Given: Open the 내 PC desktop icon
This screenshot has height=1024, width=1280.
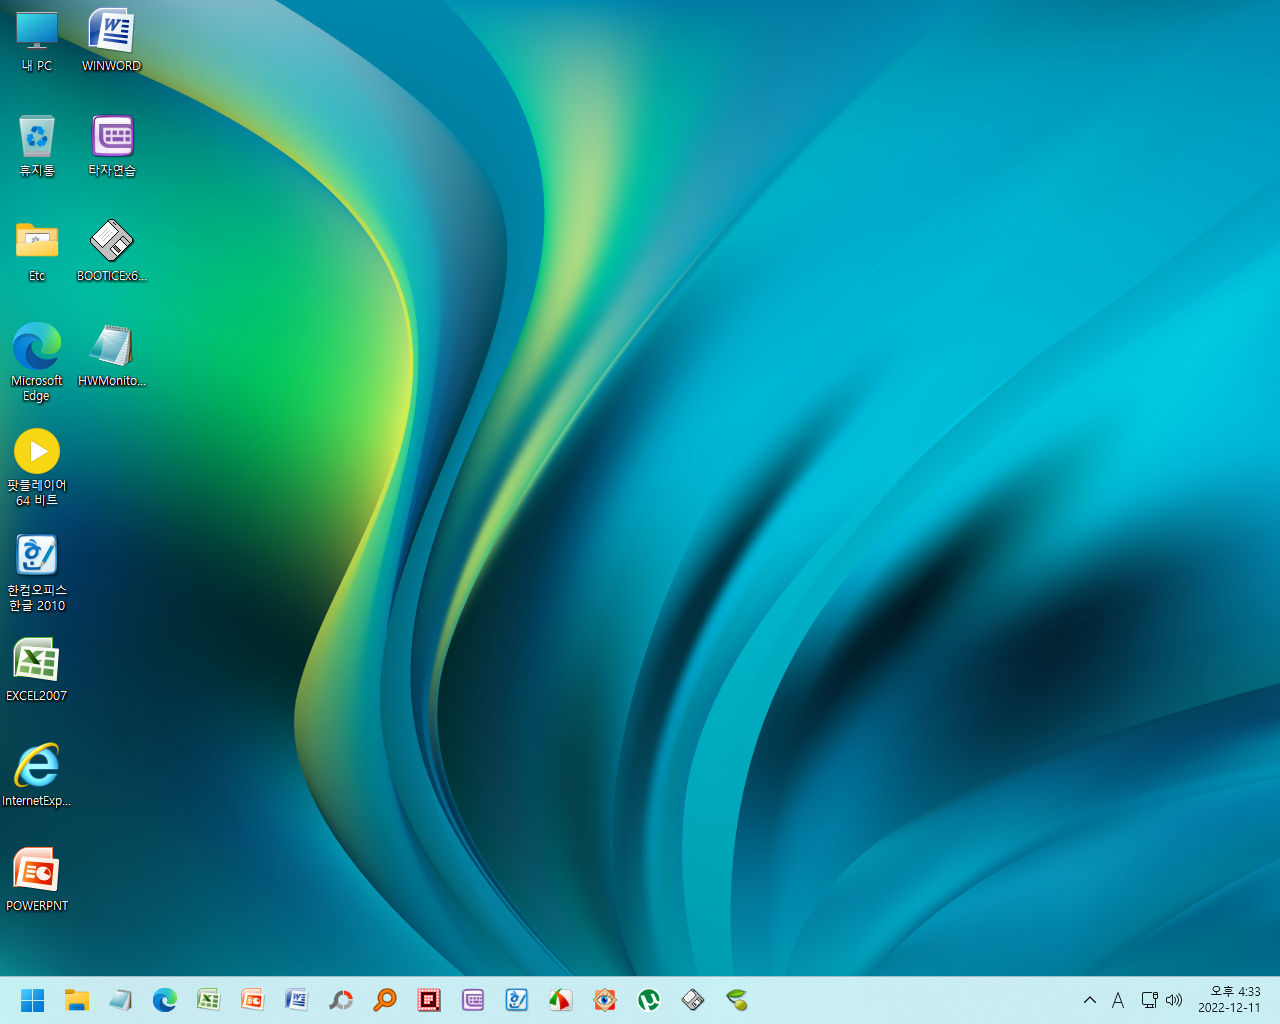Looking at the screenshot, I should click(x=37, y=41).
